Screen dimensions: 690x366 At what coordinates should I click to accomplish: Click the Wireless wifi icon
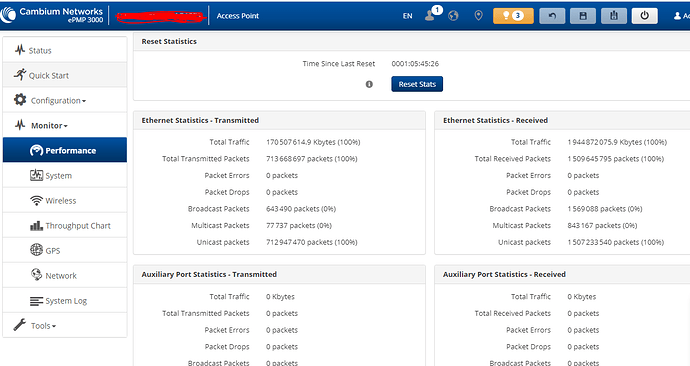(x=36, y=200)
